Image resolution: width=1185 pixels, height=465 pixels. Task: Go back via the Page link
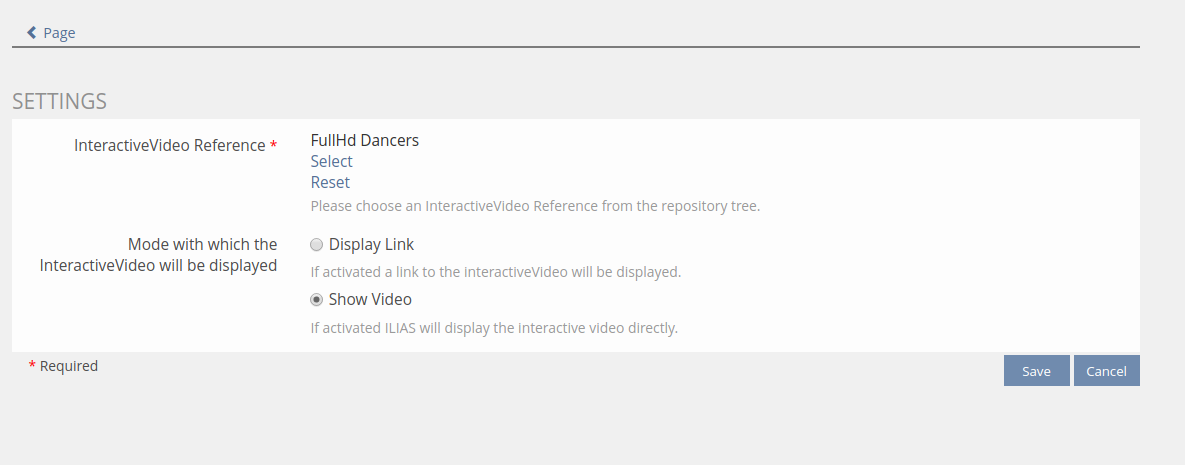pos(59,33)
